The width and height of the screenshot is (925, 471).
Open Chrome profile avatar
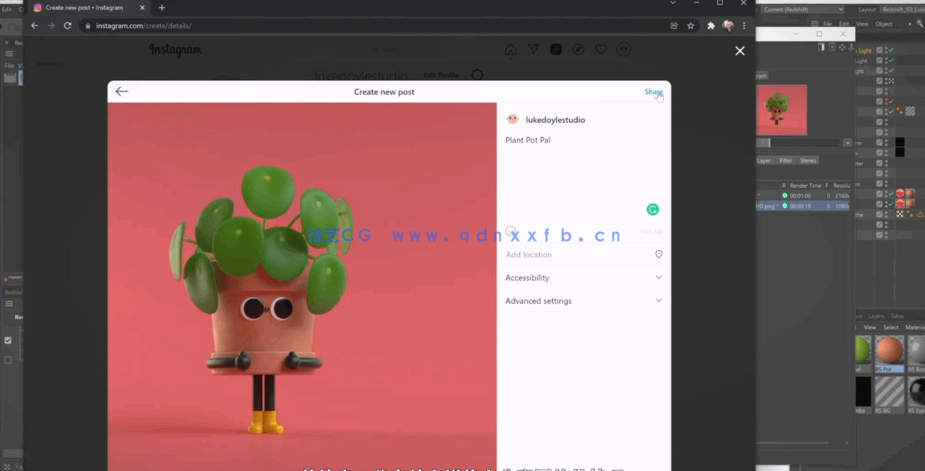click(727, 25)
